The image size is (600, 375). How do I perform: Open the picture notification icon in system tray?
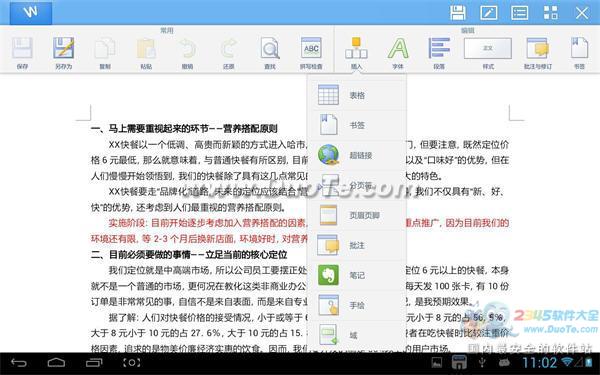click(437, 362)
